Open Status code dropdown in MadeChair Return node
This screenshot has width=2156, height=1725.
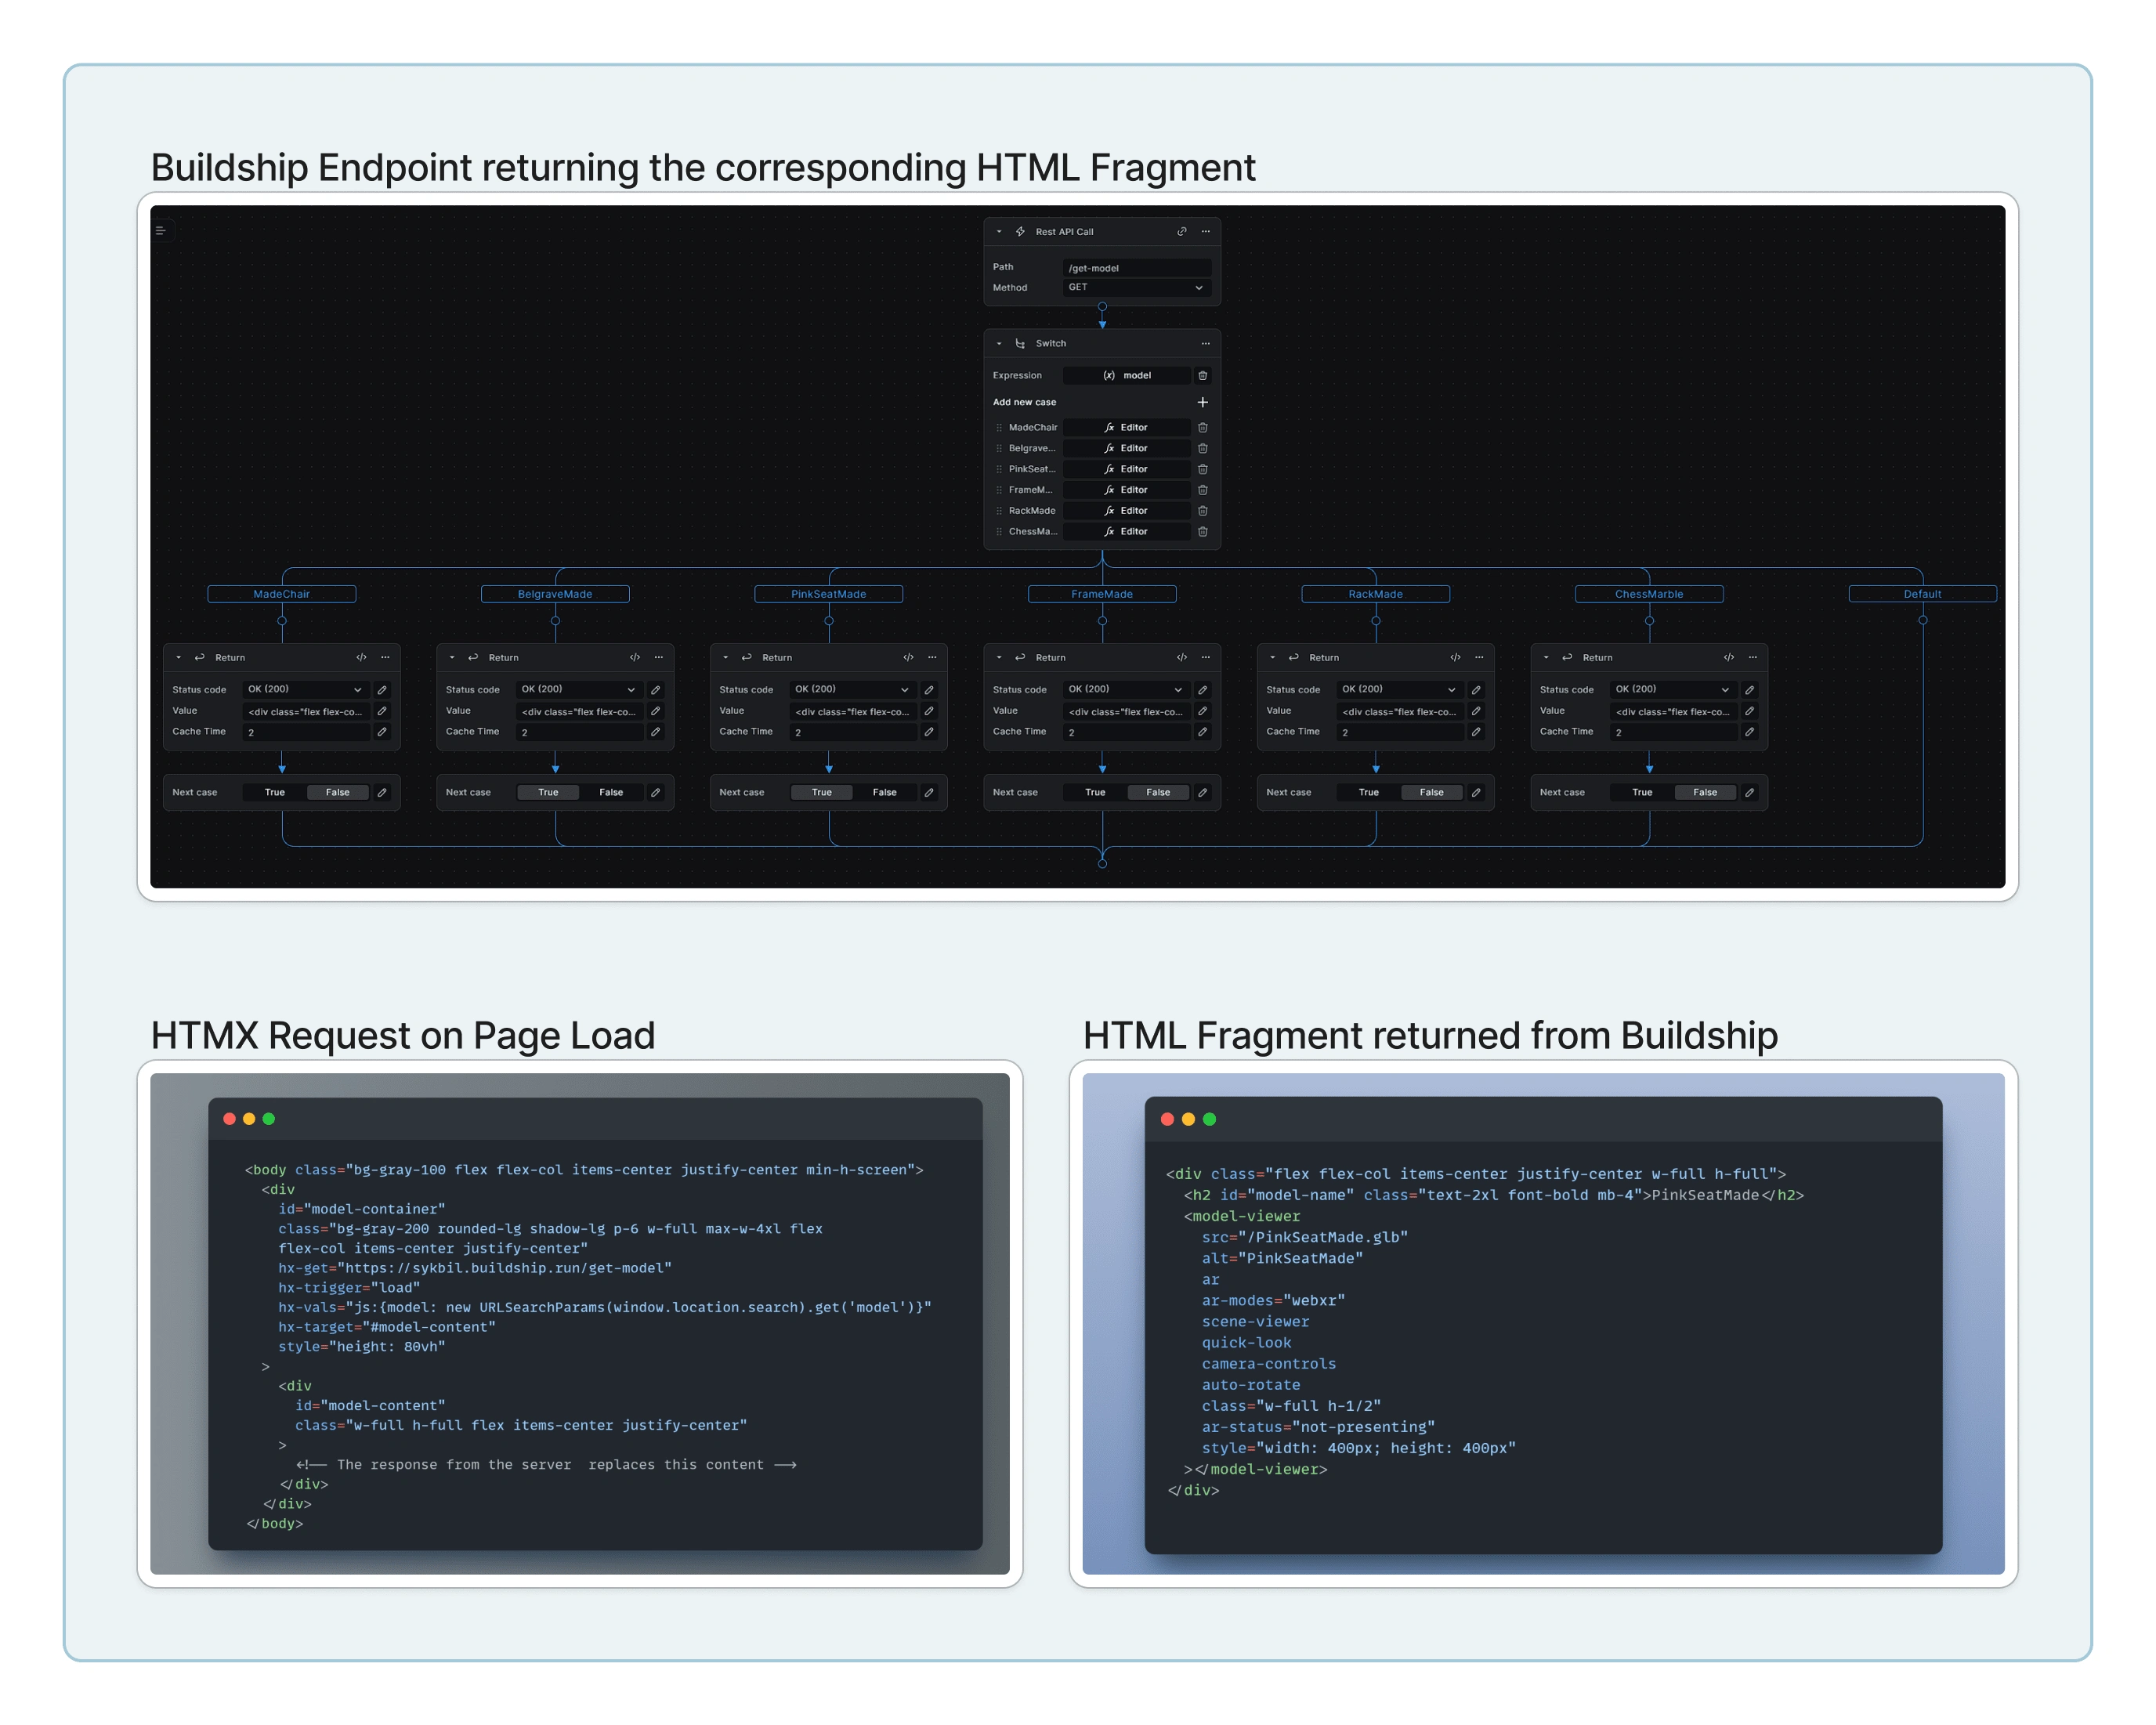[306, 689]
